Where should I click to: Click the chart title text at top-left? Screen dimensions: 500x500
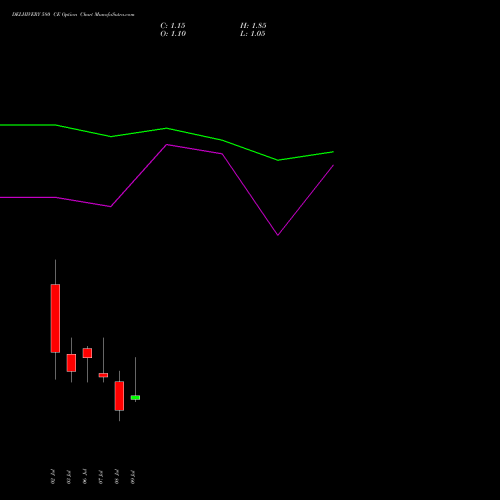tap(73, 15)
